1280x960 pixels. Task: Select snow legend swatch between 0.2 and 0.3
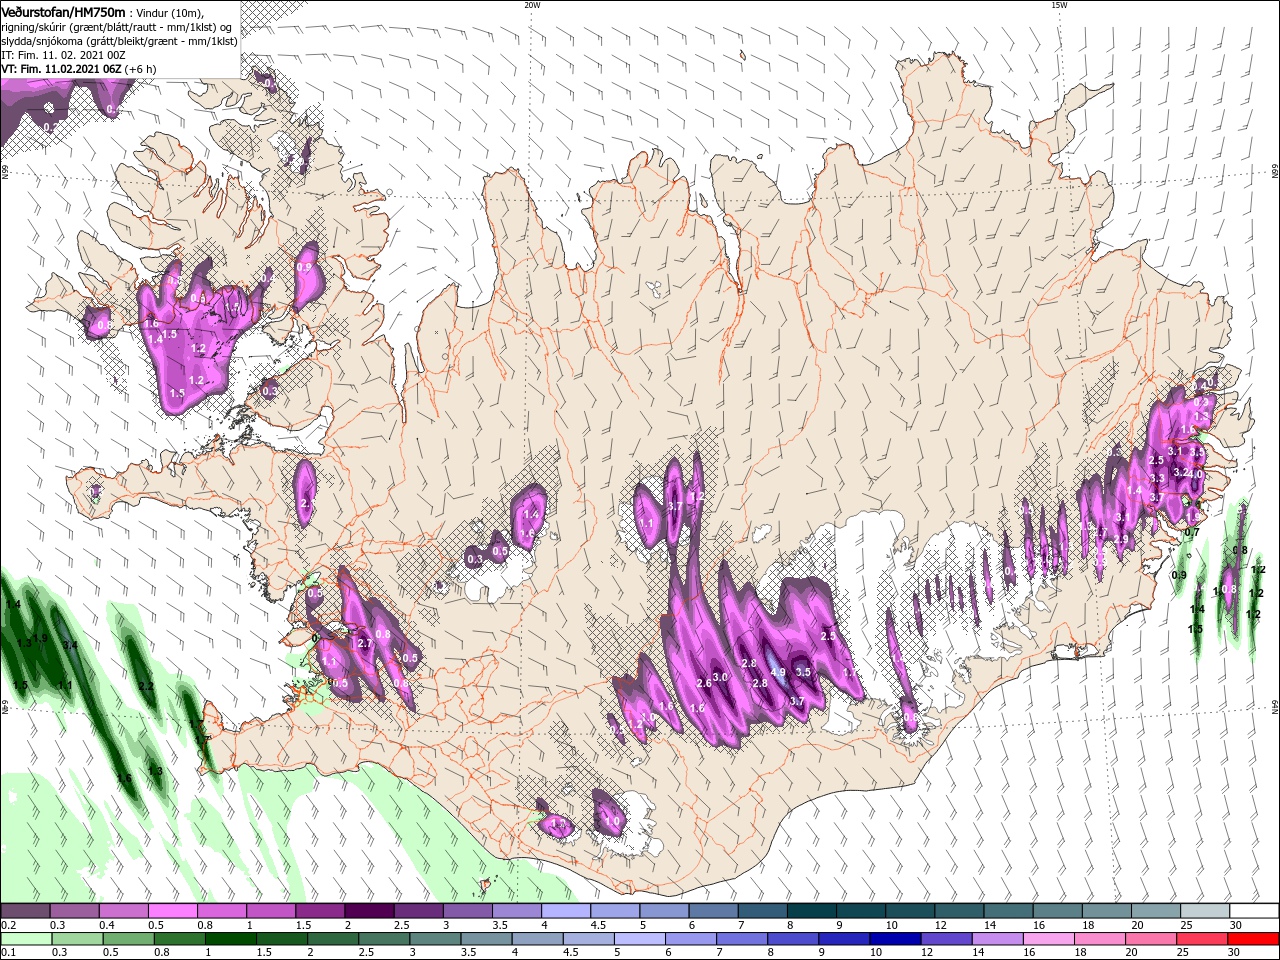(25, 910)
